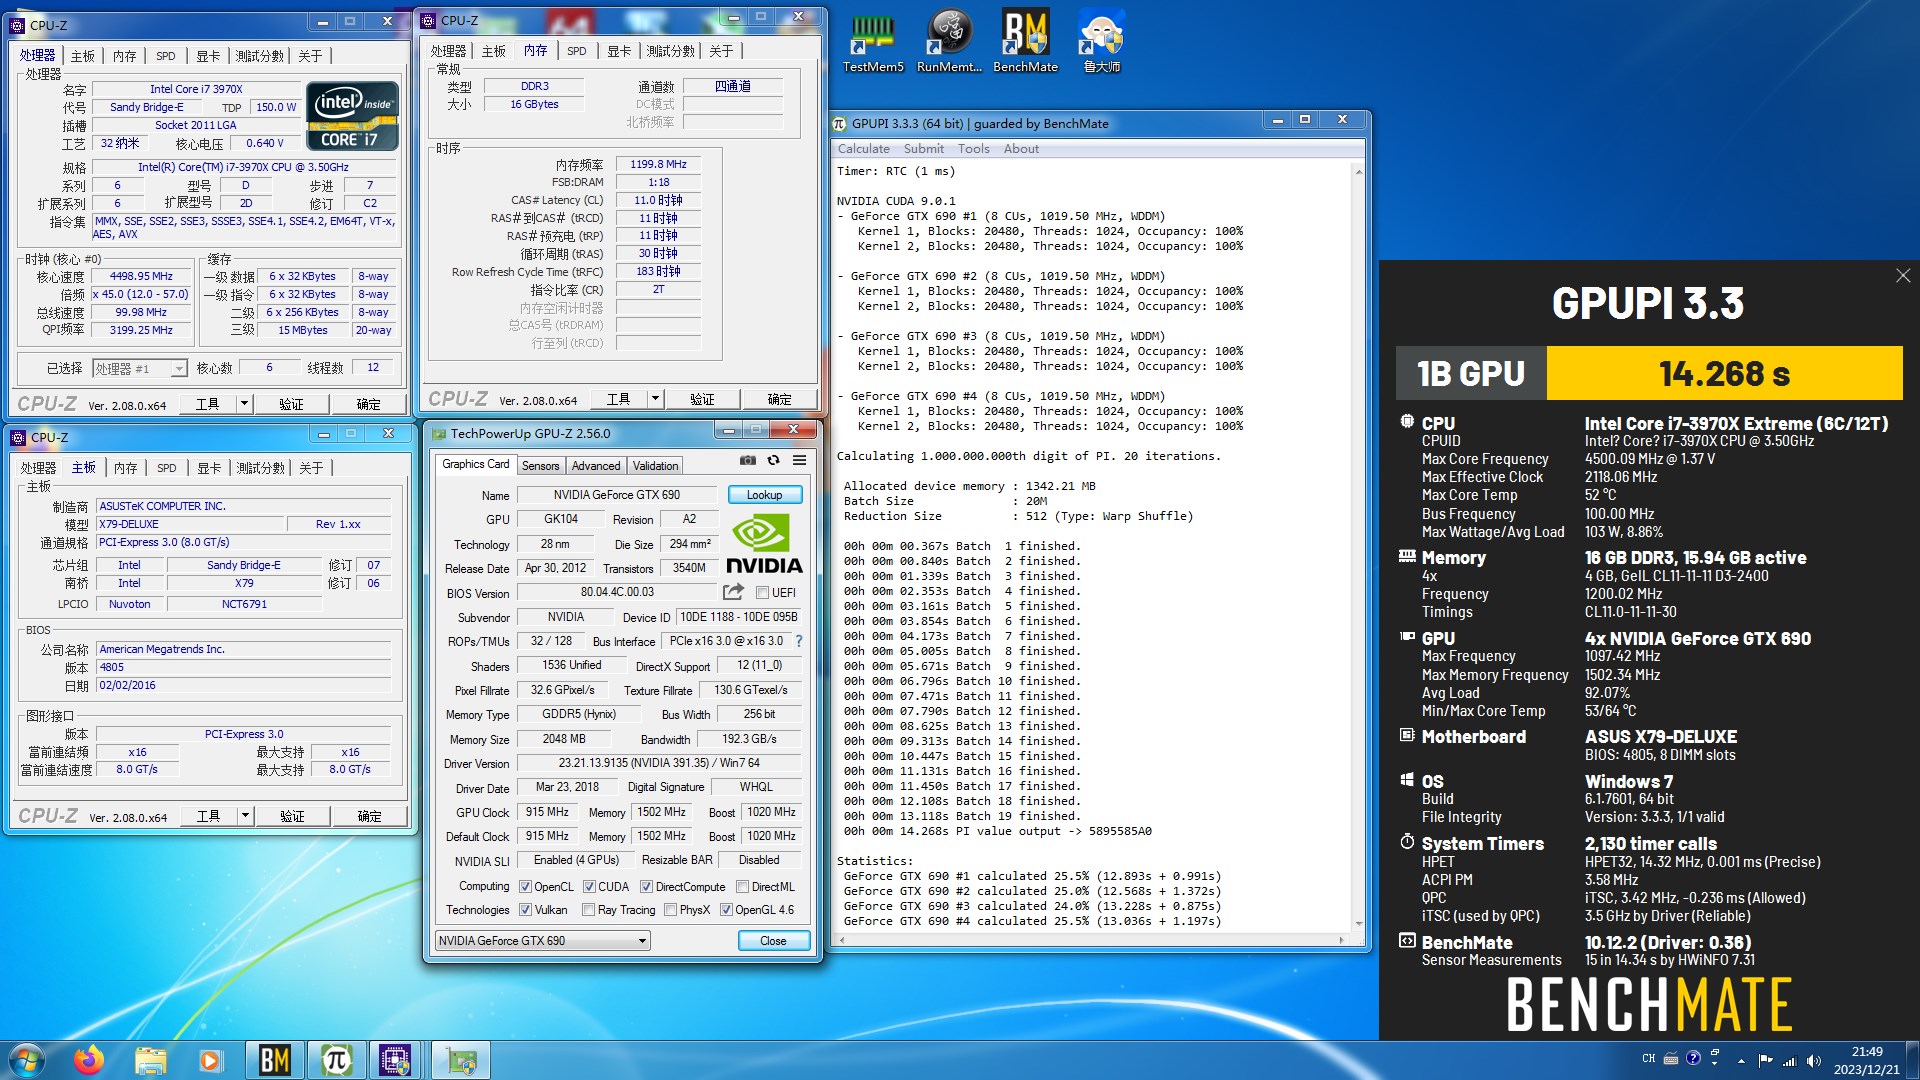This screenshot has height=1080, width=1920.
Task: Open the Submit menu in GPUPI
Action: click(x=923, y=149)
